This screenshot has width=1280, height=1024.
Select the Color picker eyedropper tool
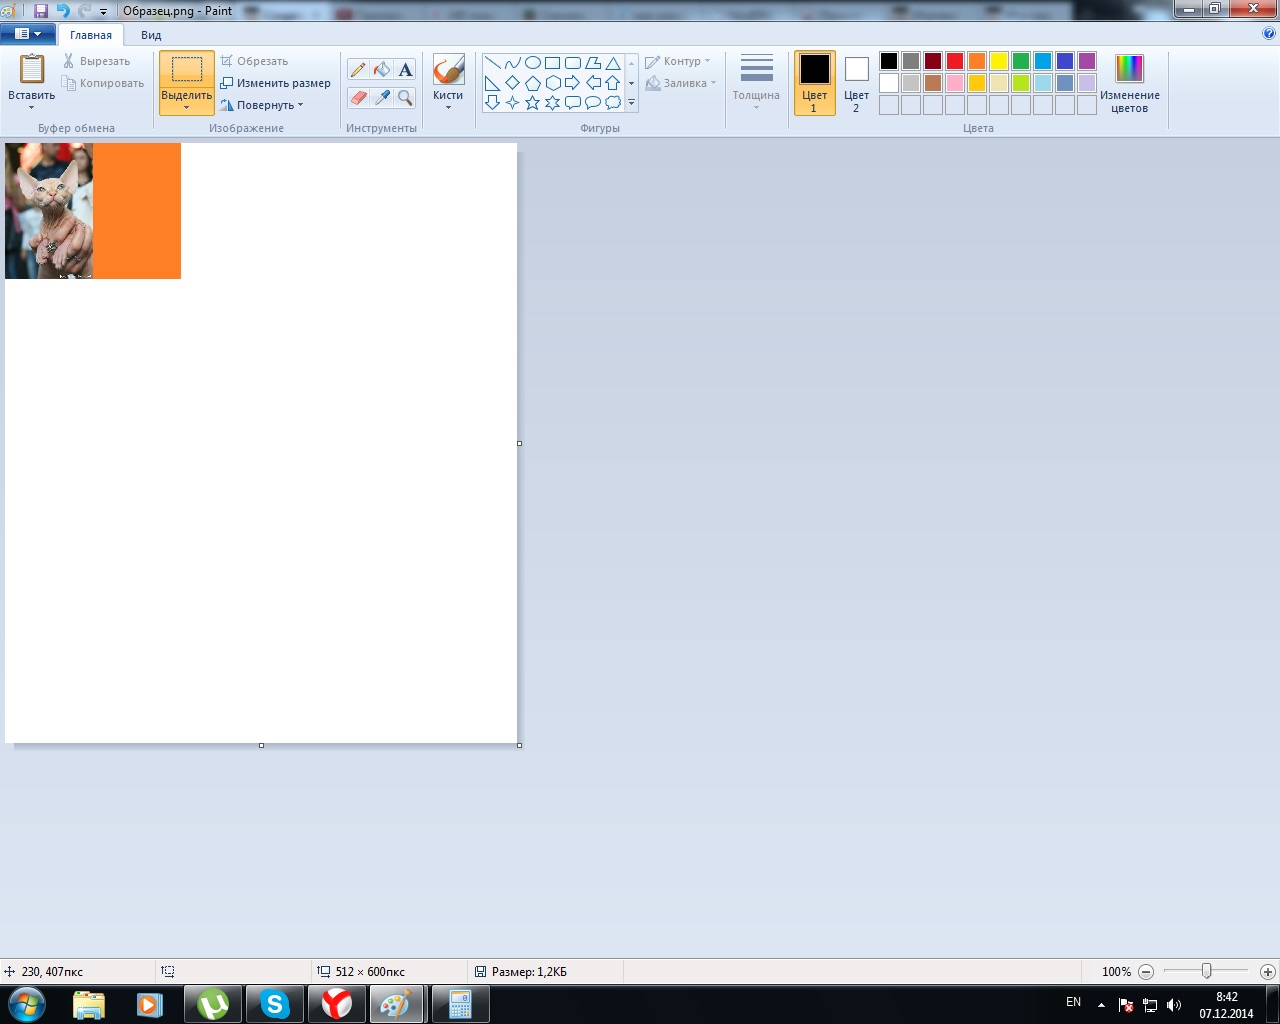(382, 97)
